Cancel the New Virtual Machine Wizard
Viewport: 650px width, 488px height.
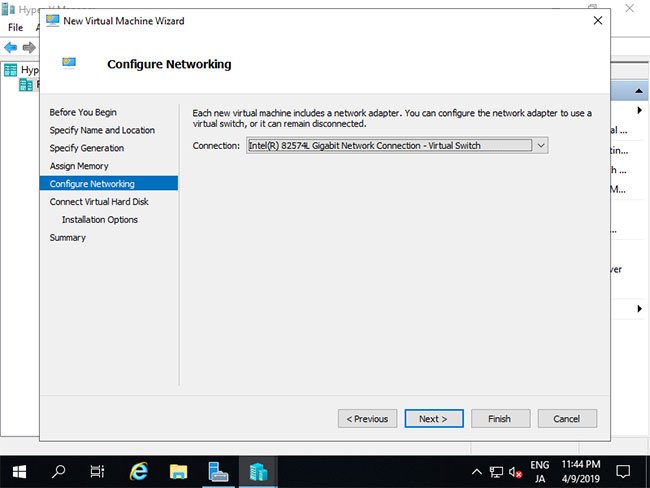pyautogui.click(x=567, y=419)
